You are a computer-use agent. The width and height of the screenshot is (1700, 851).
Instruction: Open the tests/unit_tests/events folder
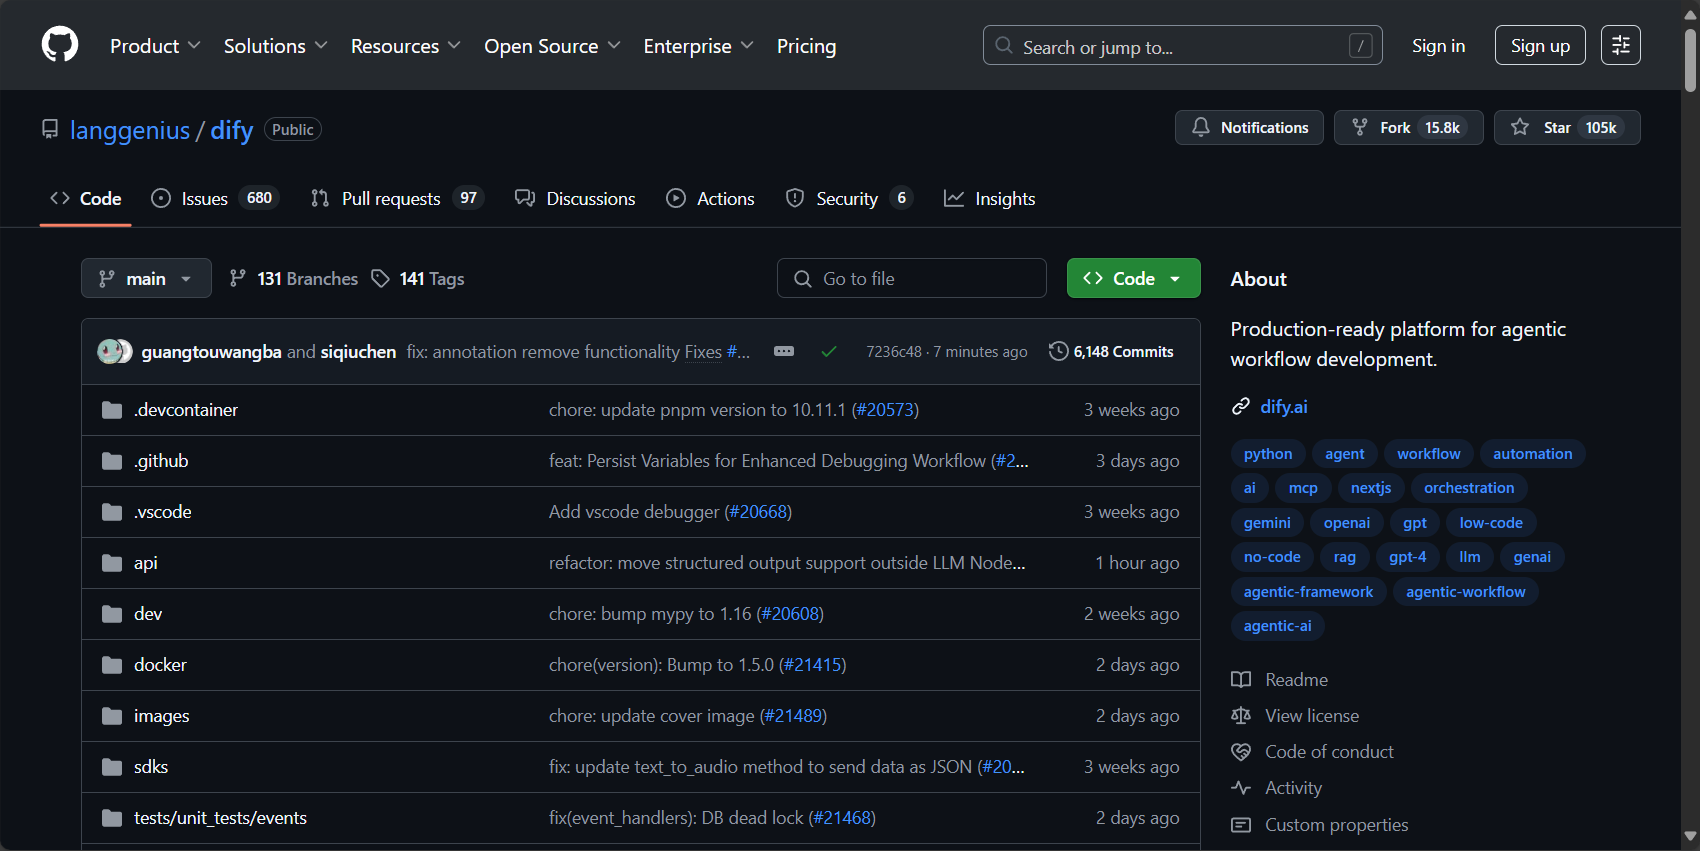point(220,818)
